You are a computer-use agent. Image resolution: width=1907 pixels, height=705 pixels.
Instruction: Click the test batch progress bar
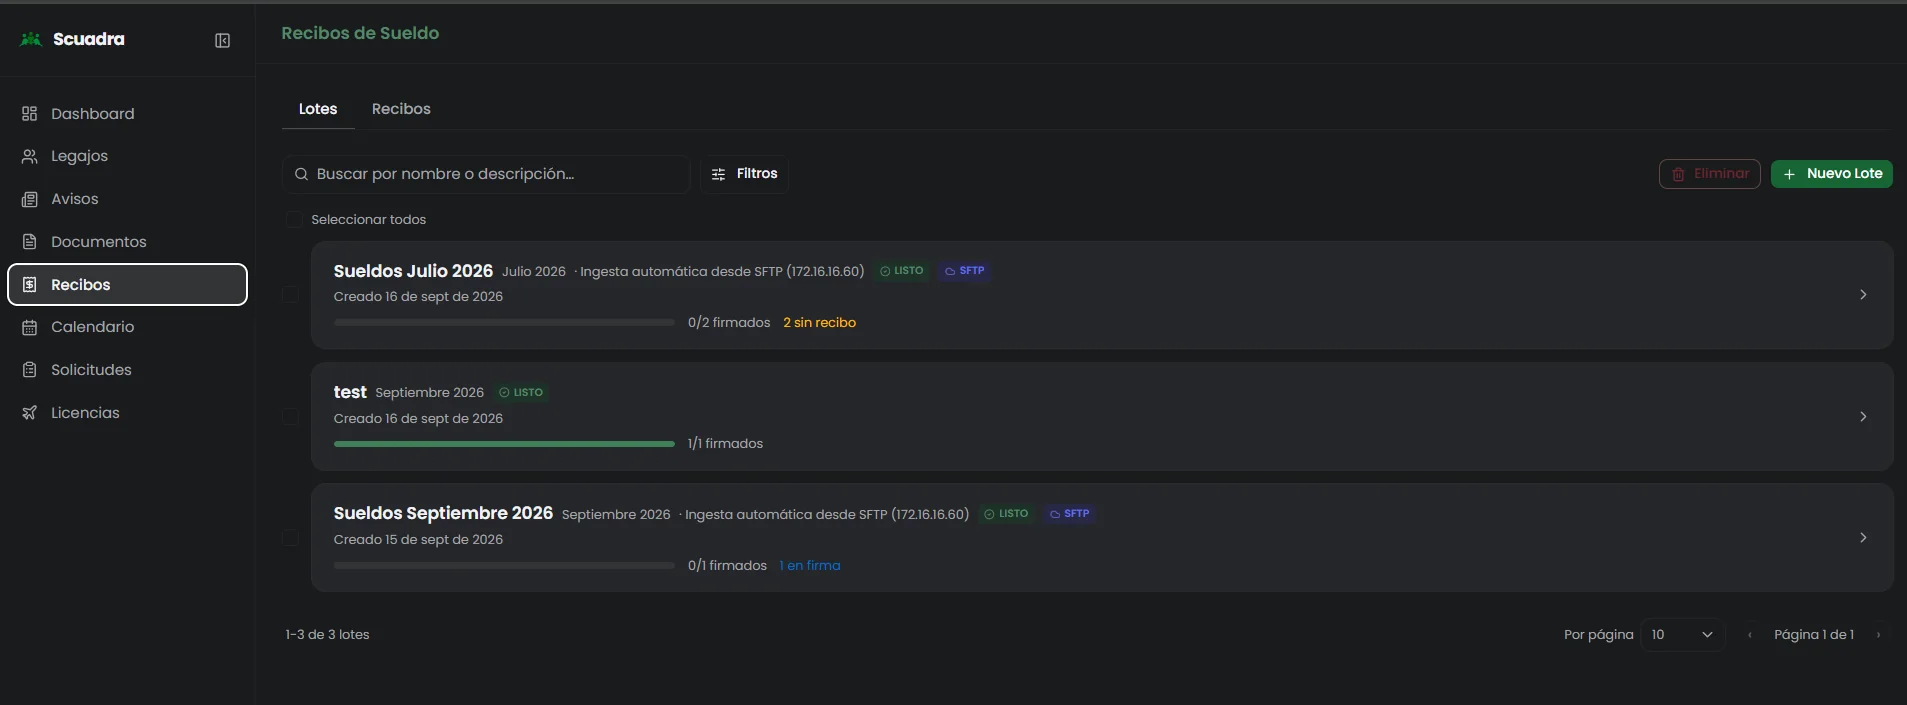(504, 444)
